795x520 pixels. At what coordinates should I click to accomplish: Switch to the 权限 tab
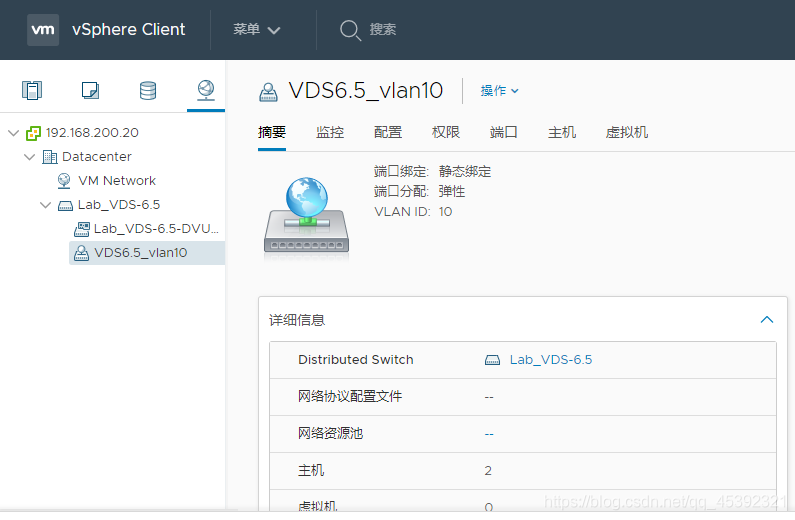446,132
